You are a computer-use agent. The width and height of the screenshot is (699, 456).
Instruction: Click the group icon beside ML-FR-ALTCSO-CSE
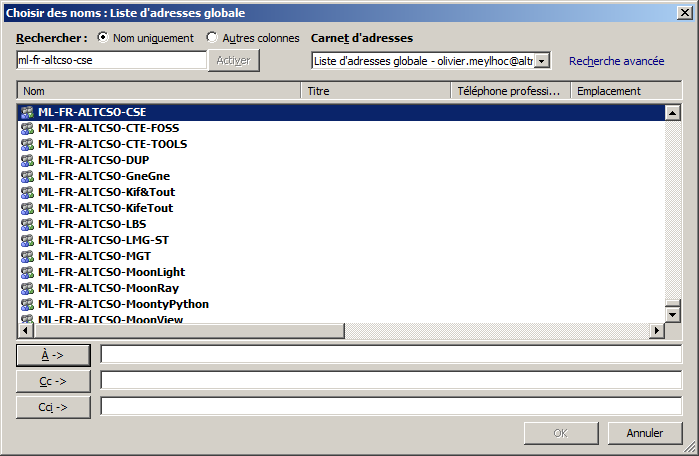coord(27,112)
